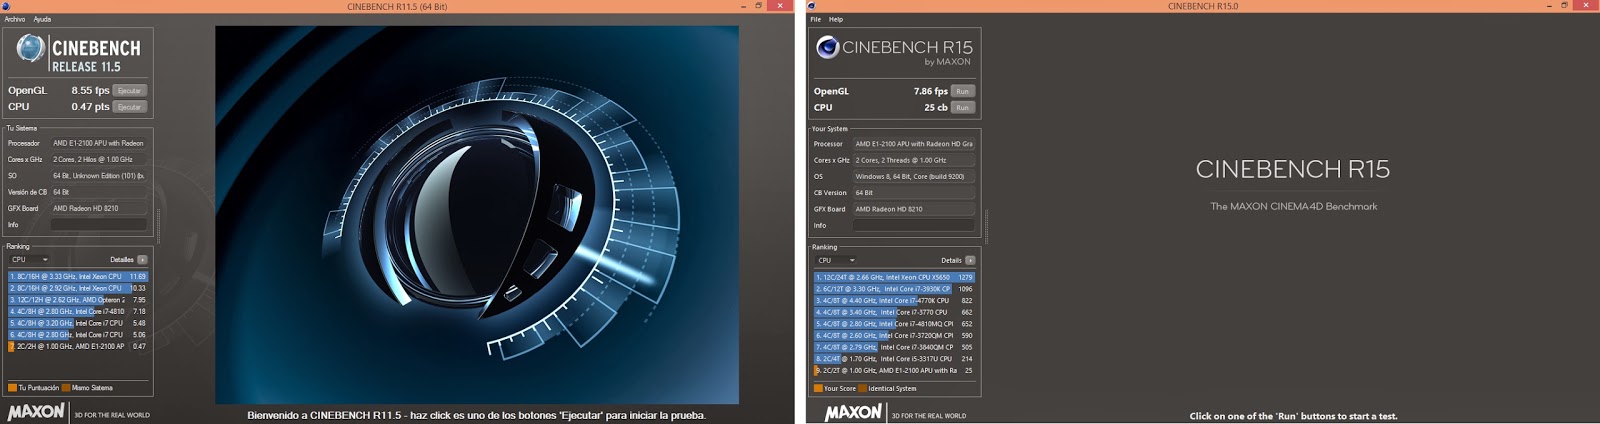The image size is (1600, 424).
Task: Click the sidebar splitter handle in R15
Action: point(986,226)
